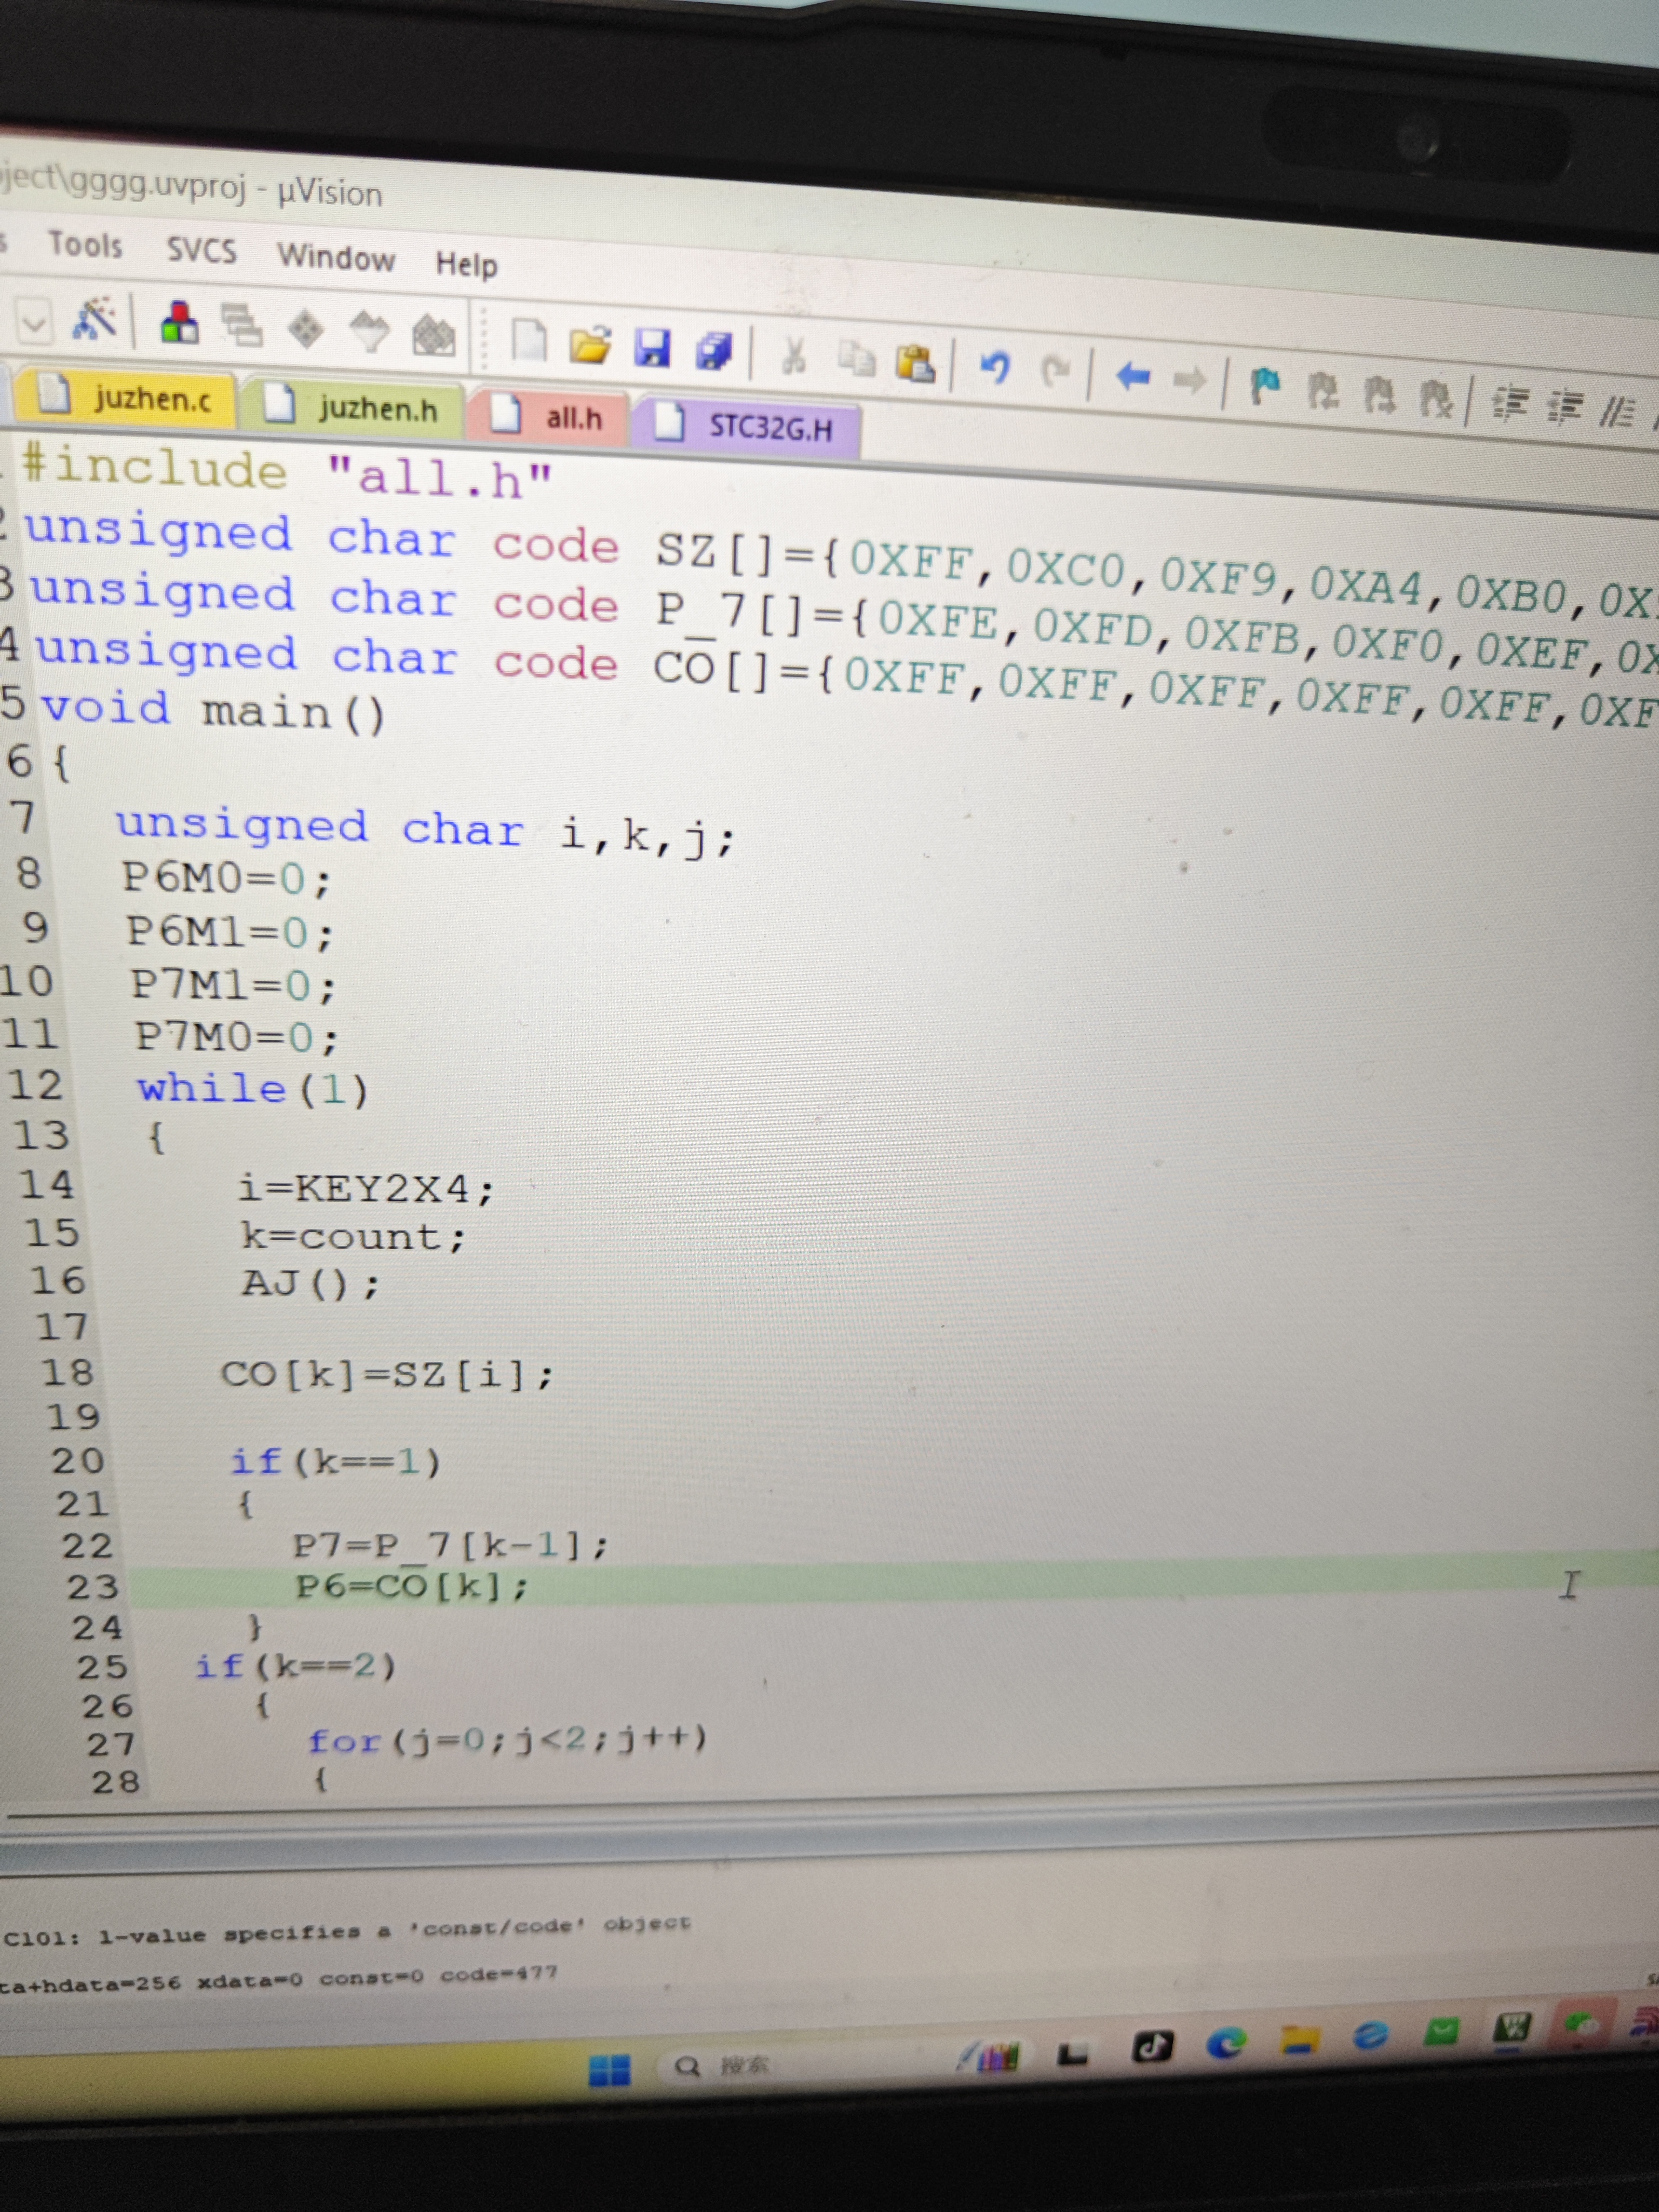The image size is (1659, 2212).
Task: Click the Comment selection icon
Action: click(1616, 412)
